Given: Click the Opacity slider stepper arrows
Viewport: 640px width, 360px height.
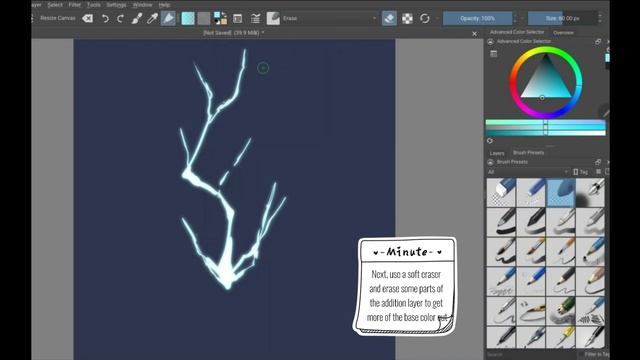Looking at the screenshot, I should 515,18.
